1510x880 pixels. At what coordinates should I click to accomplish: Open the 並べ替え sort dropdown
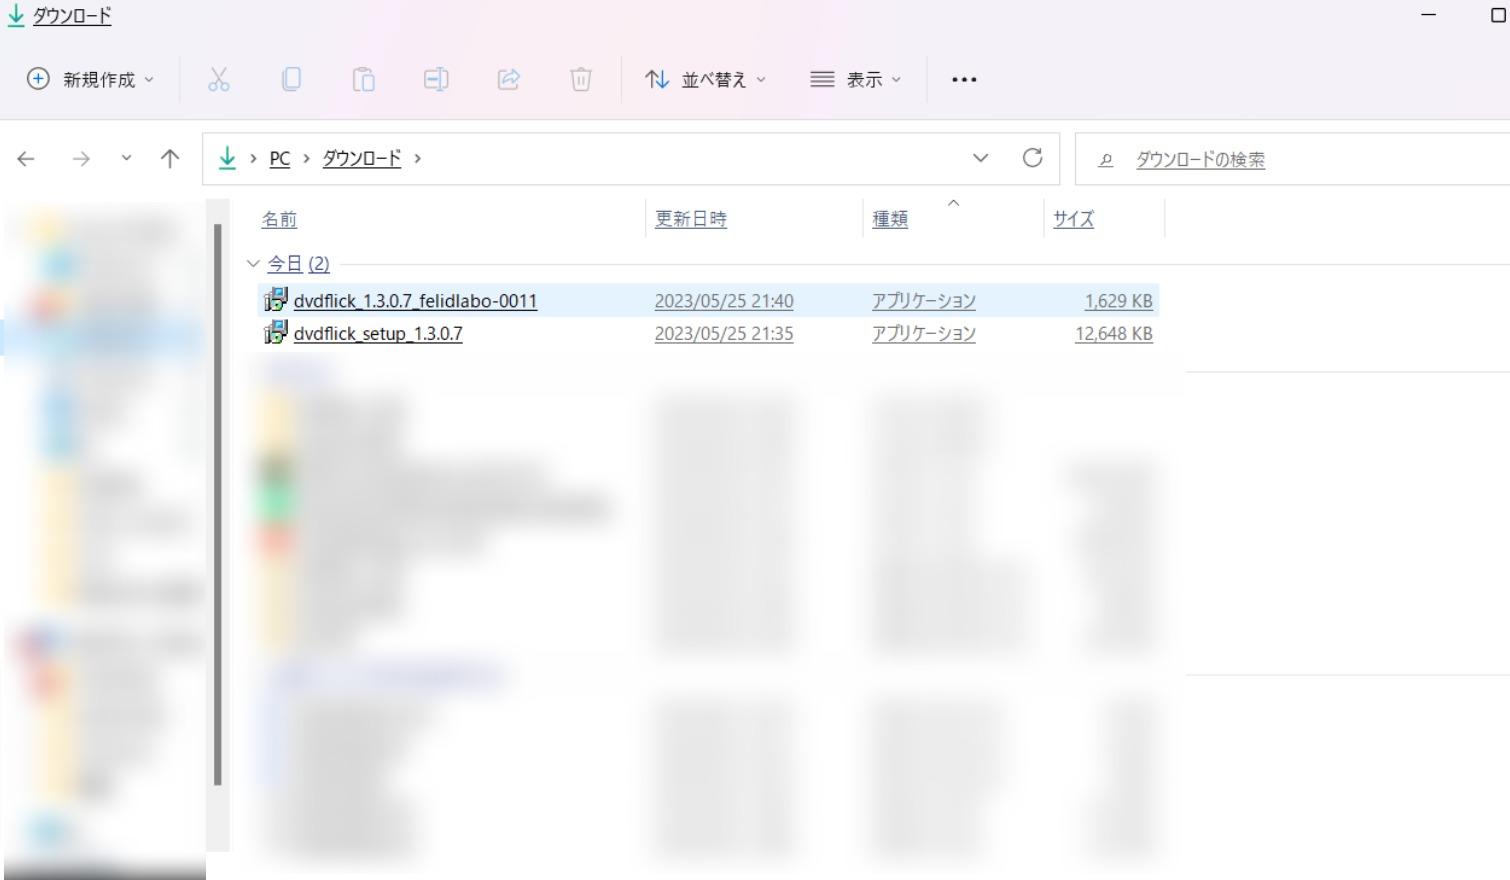[704, 79]
